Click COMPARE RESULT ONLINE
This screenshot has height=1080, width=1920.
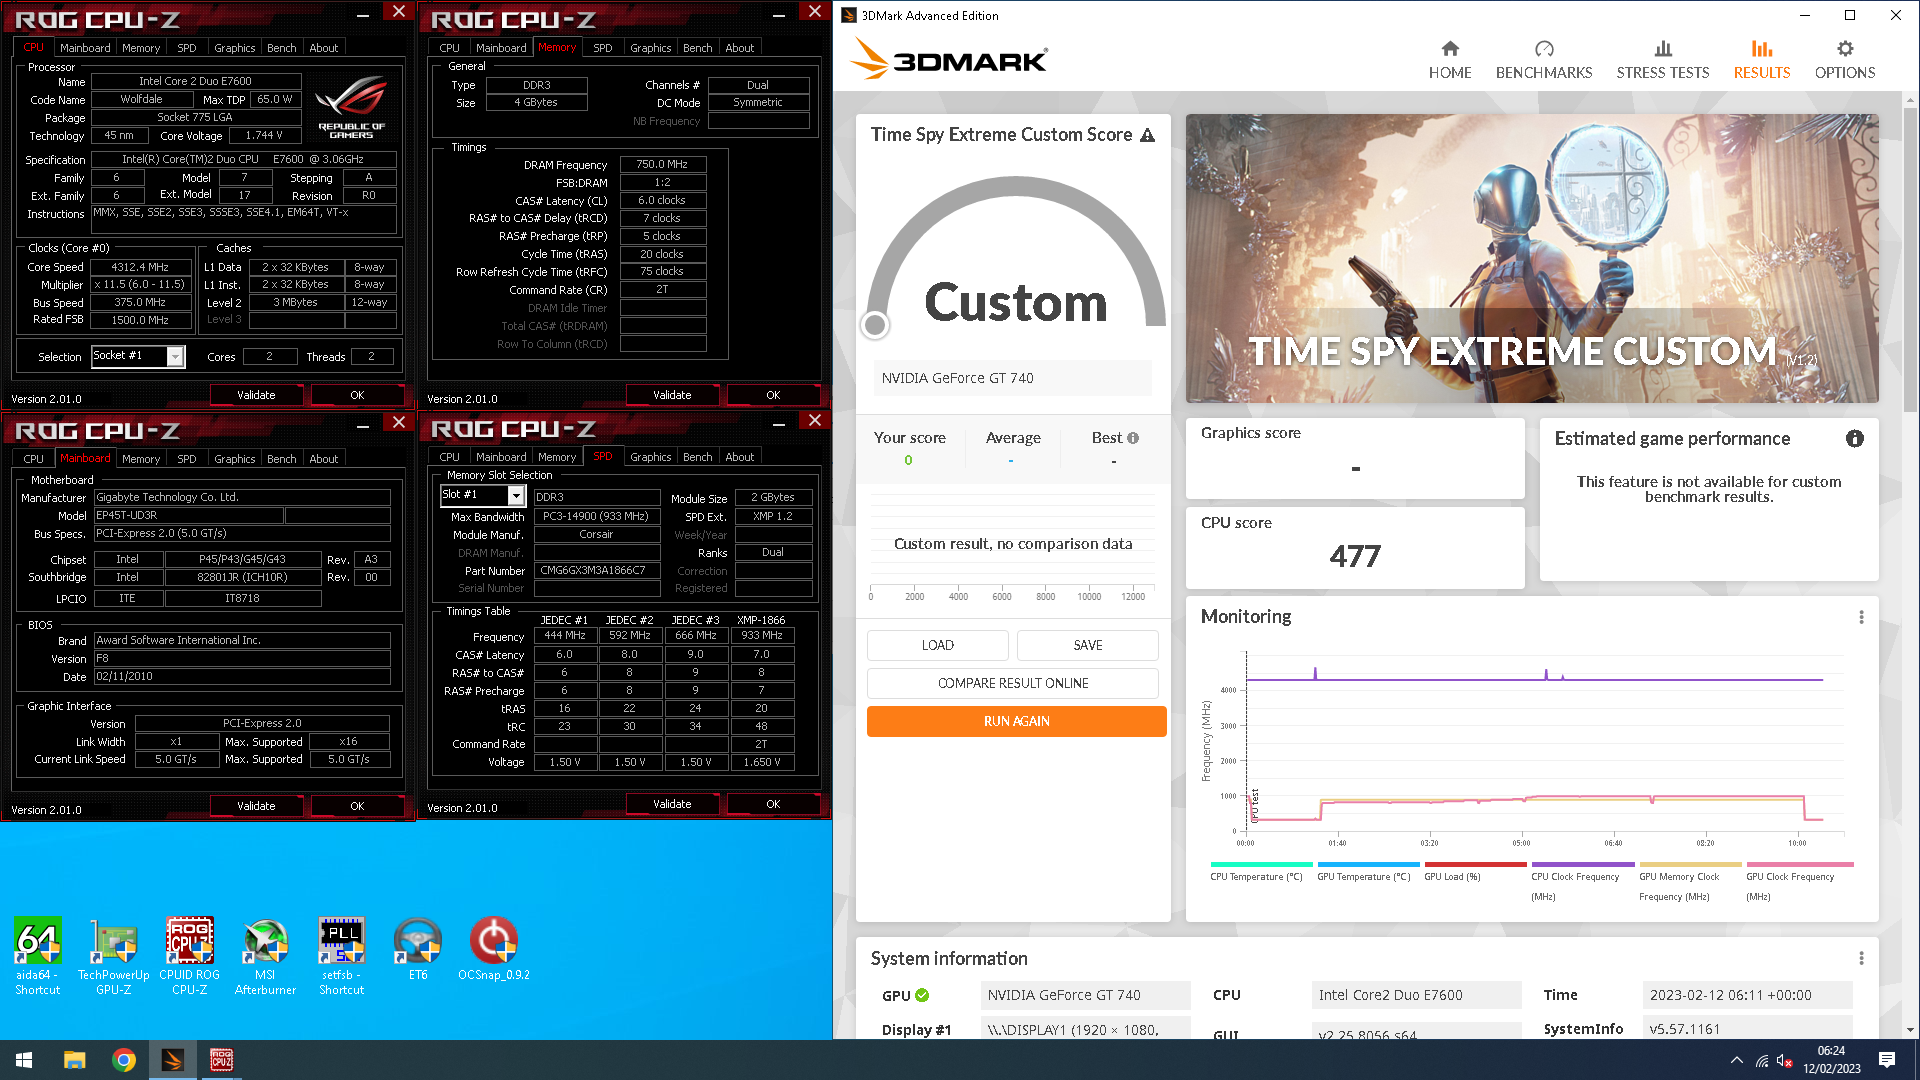(x=1012, y=683)
